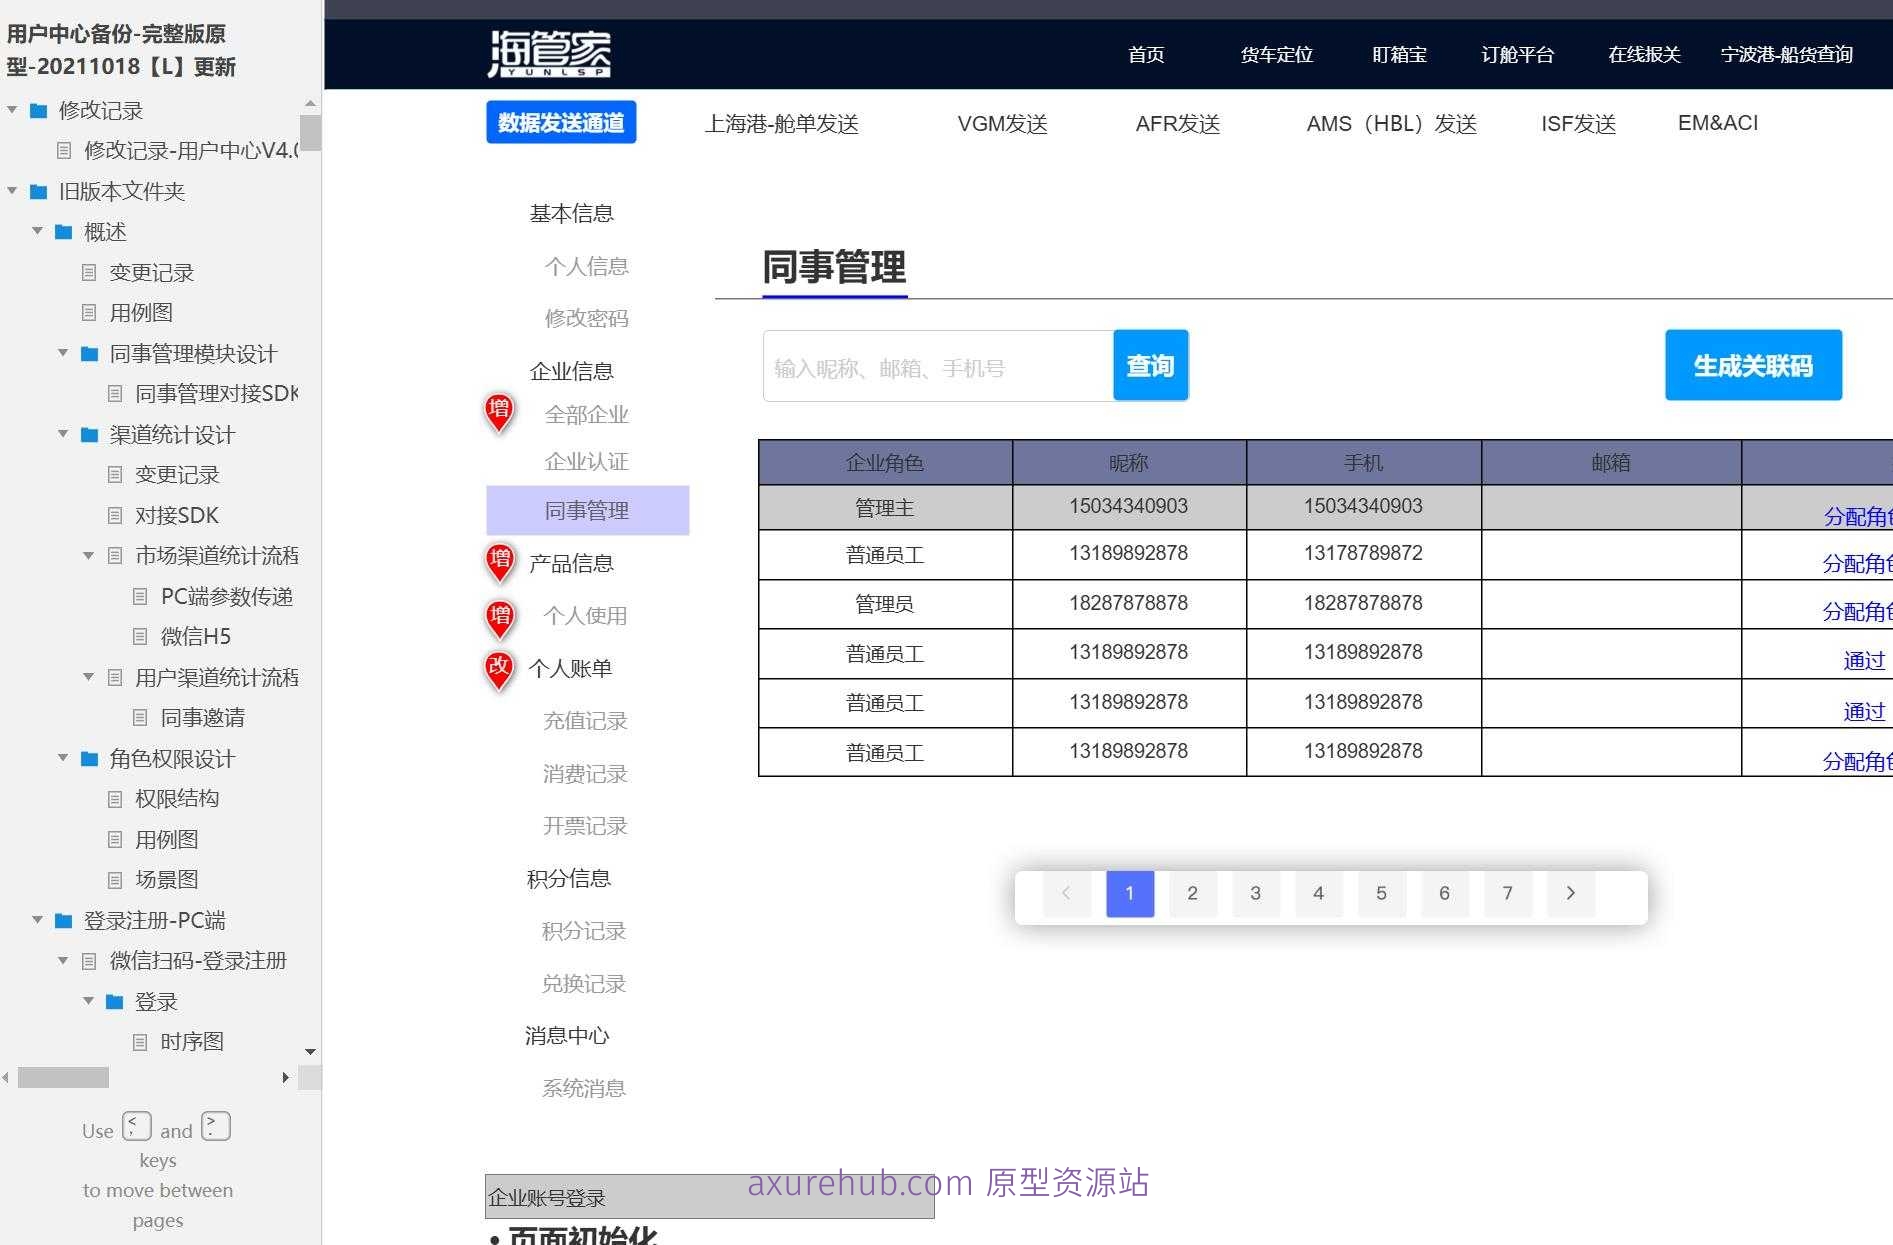Select the EM&ACI tab
The image size is (1893, 1245).
(1718, 123)
